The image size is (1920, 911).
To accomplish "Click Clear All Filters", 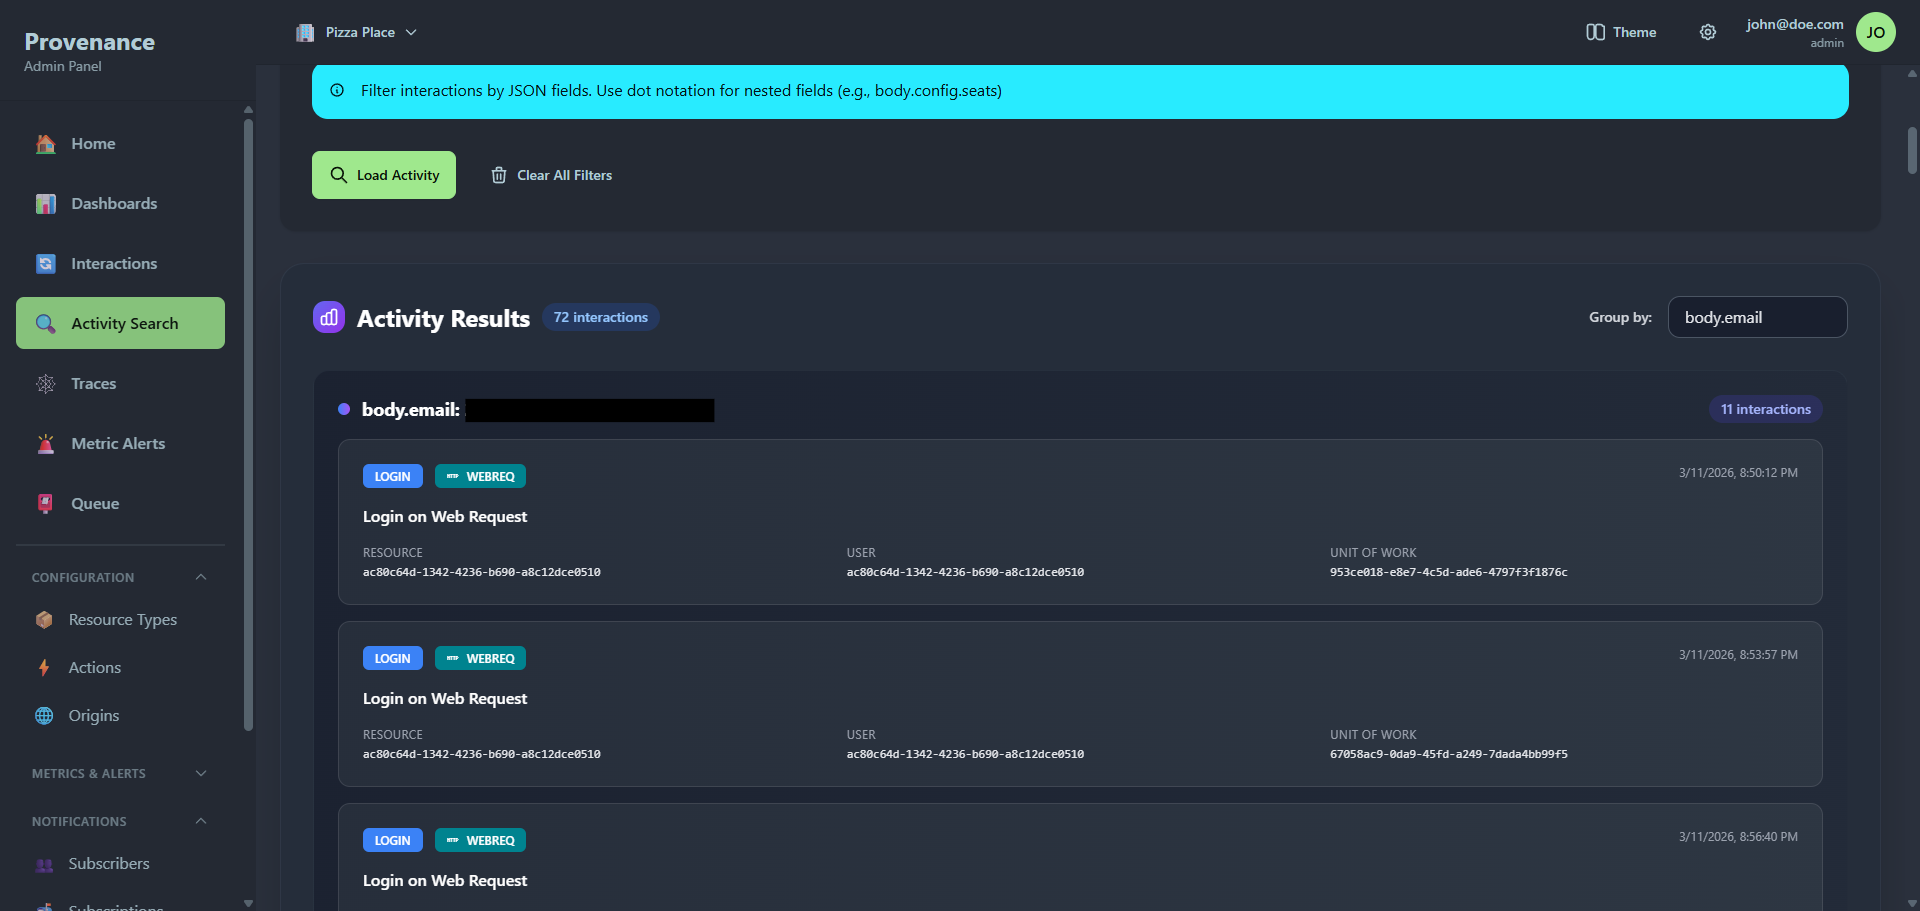I will click(x=552, y=175).
